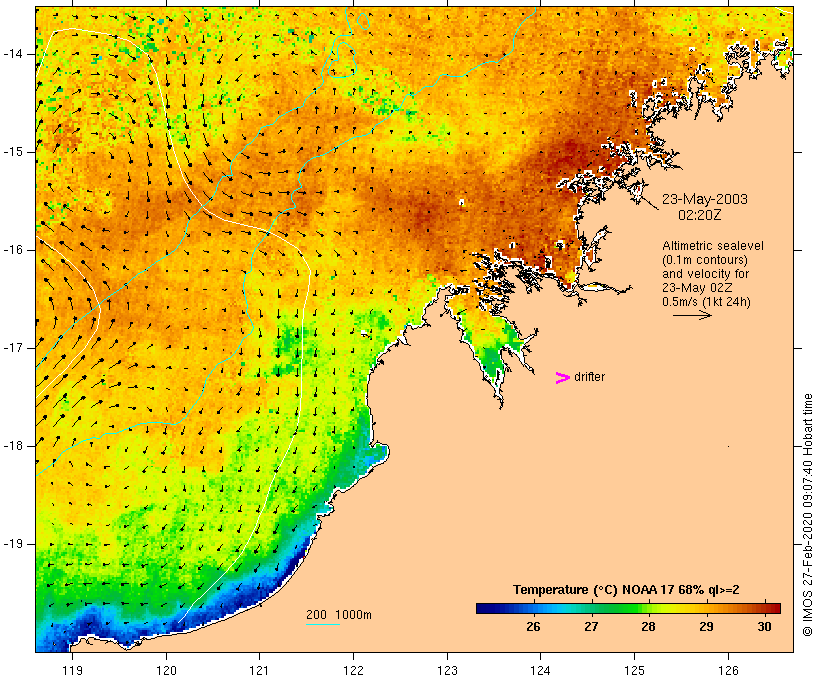Screen dimensions: 820x680
Task: Click the latitude axis label '-18'
Action: (13, 446)
